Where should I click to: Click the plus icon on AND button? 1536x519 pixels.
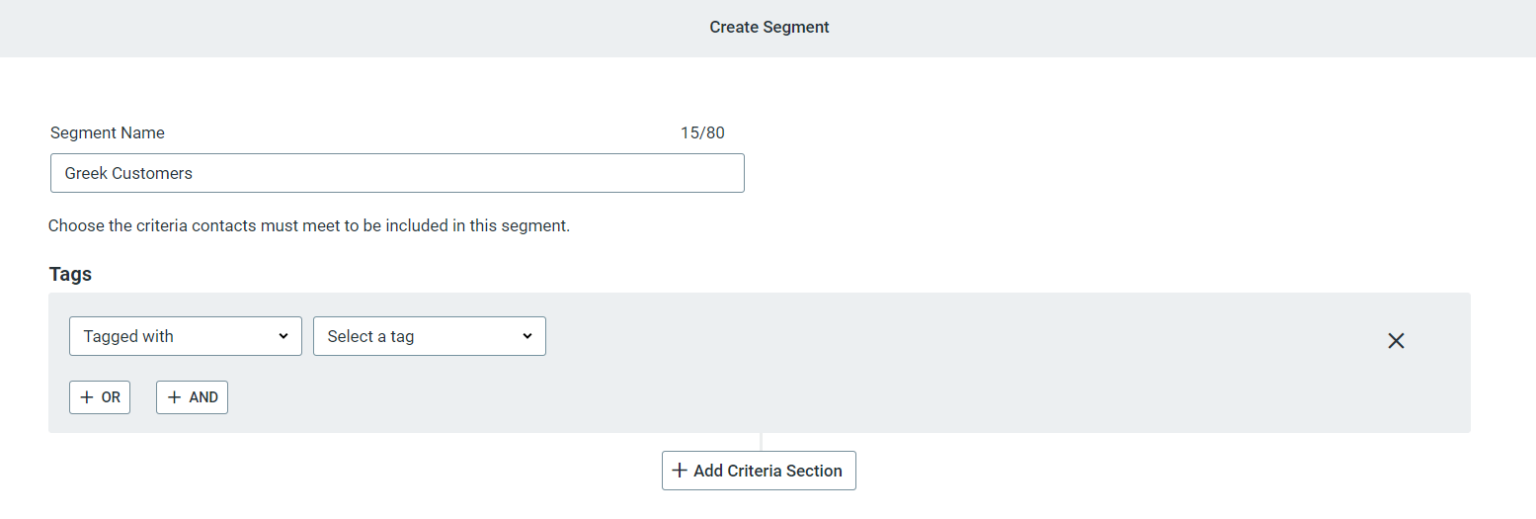coord(174,398)
